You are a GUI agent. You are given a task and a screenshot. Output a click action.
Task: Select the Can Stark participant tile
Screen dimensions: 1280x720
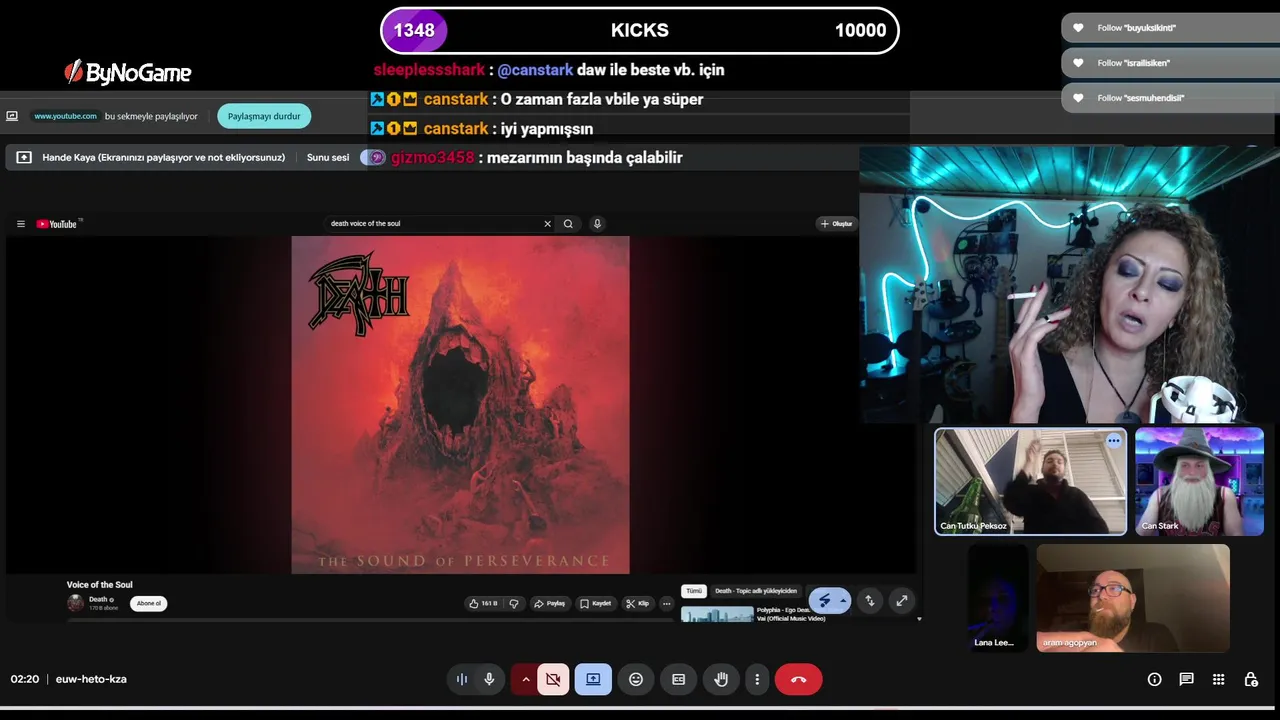point(1199,481)
